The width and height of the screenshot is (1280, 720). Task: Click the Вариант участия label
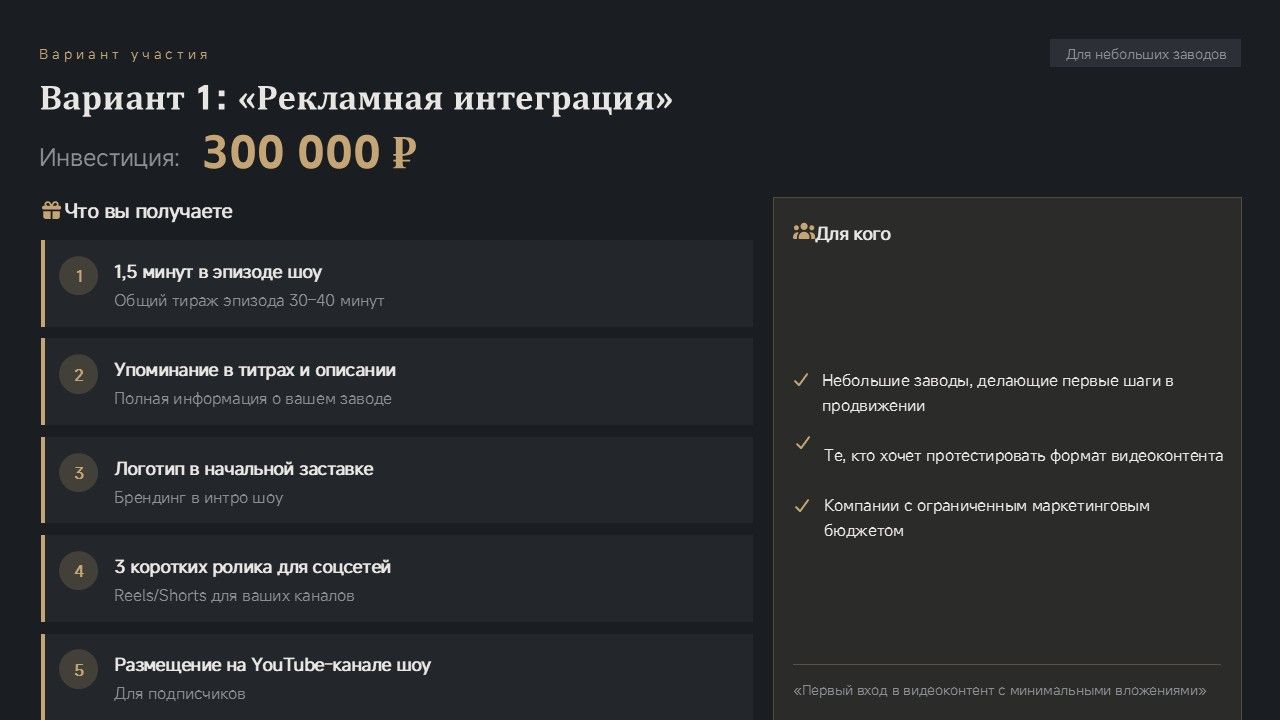coord(124,54)
